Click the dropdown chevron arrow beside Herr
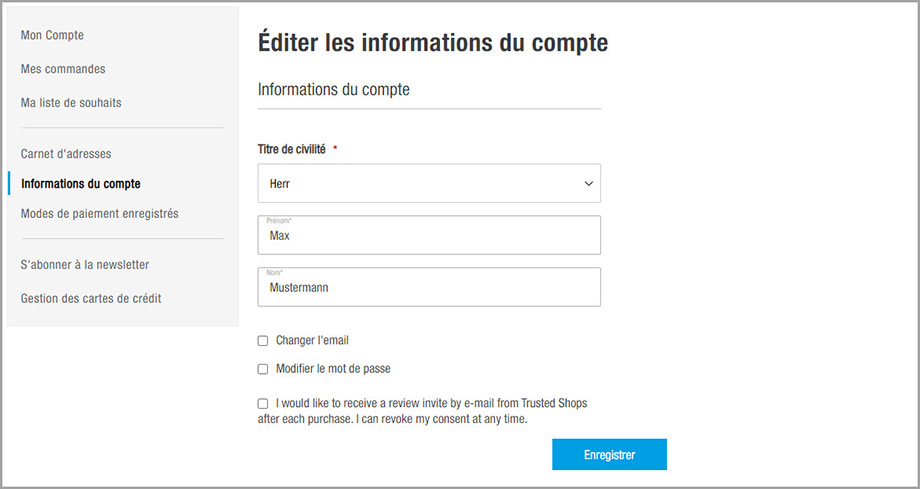Screen dimensions: 920x489 (587, 184)
